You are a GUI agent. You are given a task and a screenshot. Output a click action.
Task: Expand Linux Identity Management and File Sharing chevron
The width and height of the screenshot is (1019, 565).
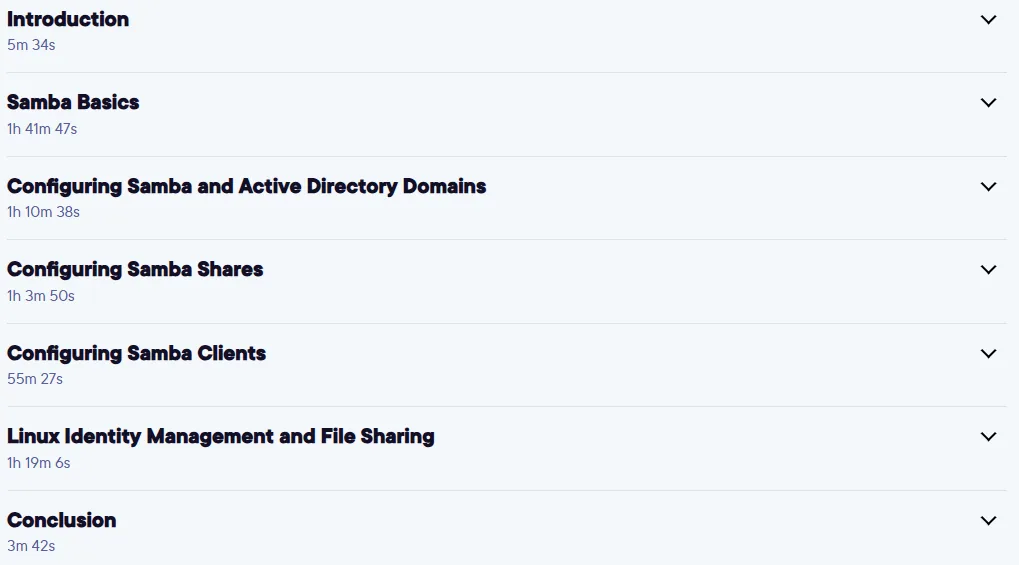988,437
